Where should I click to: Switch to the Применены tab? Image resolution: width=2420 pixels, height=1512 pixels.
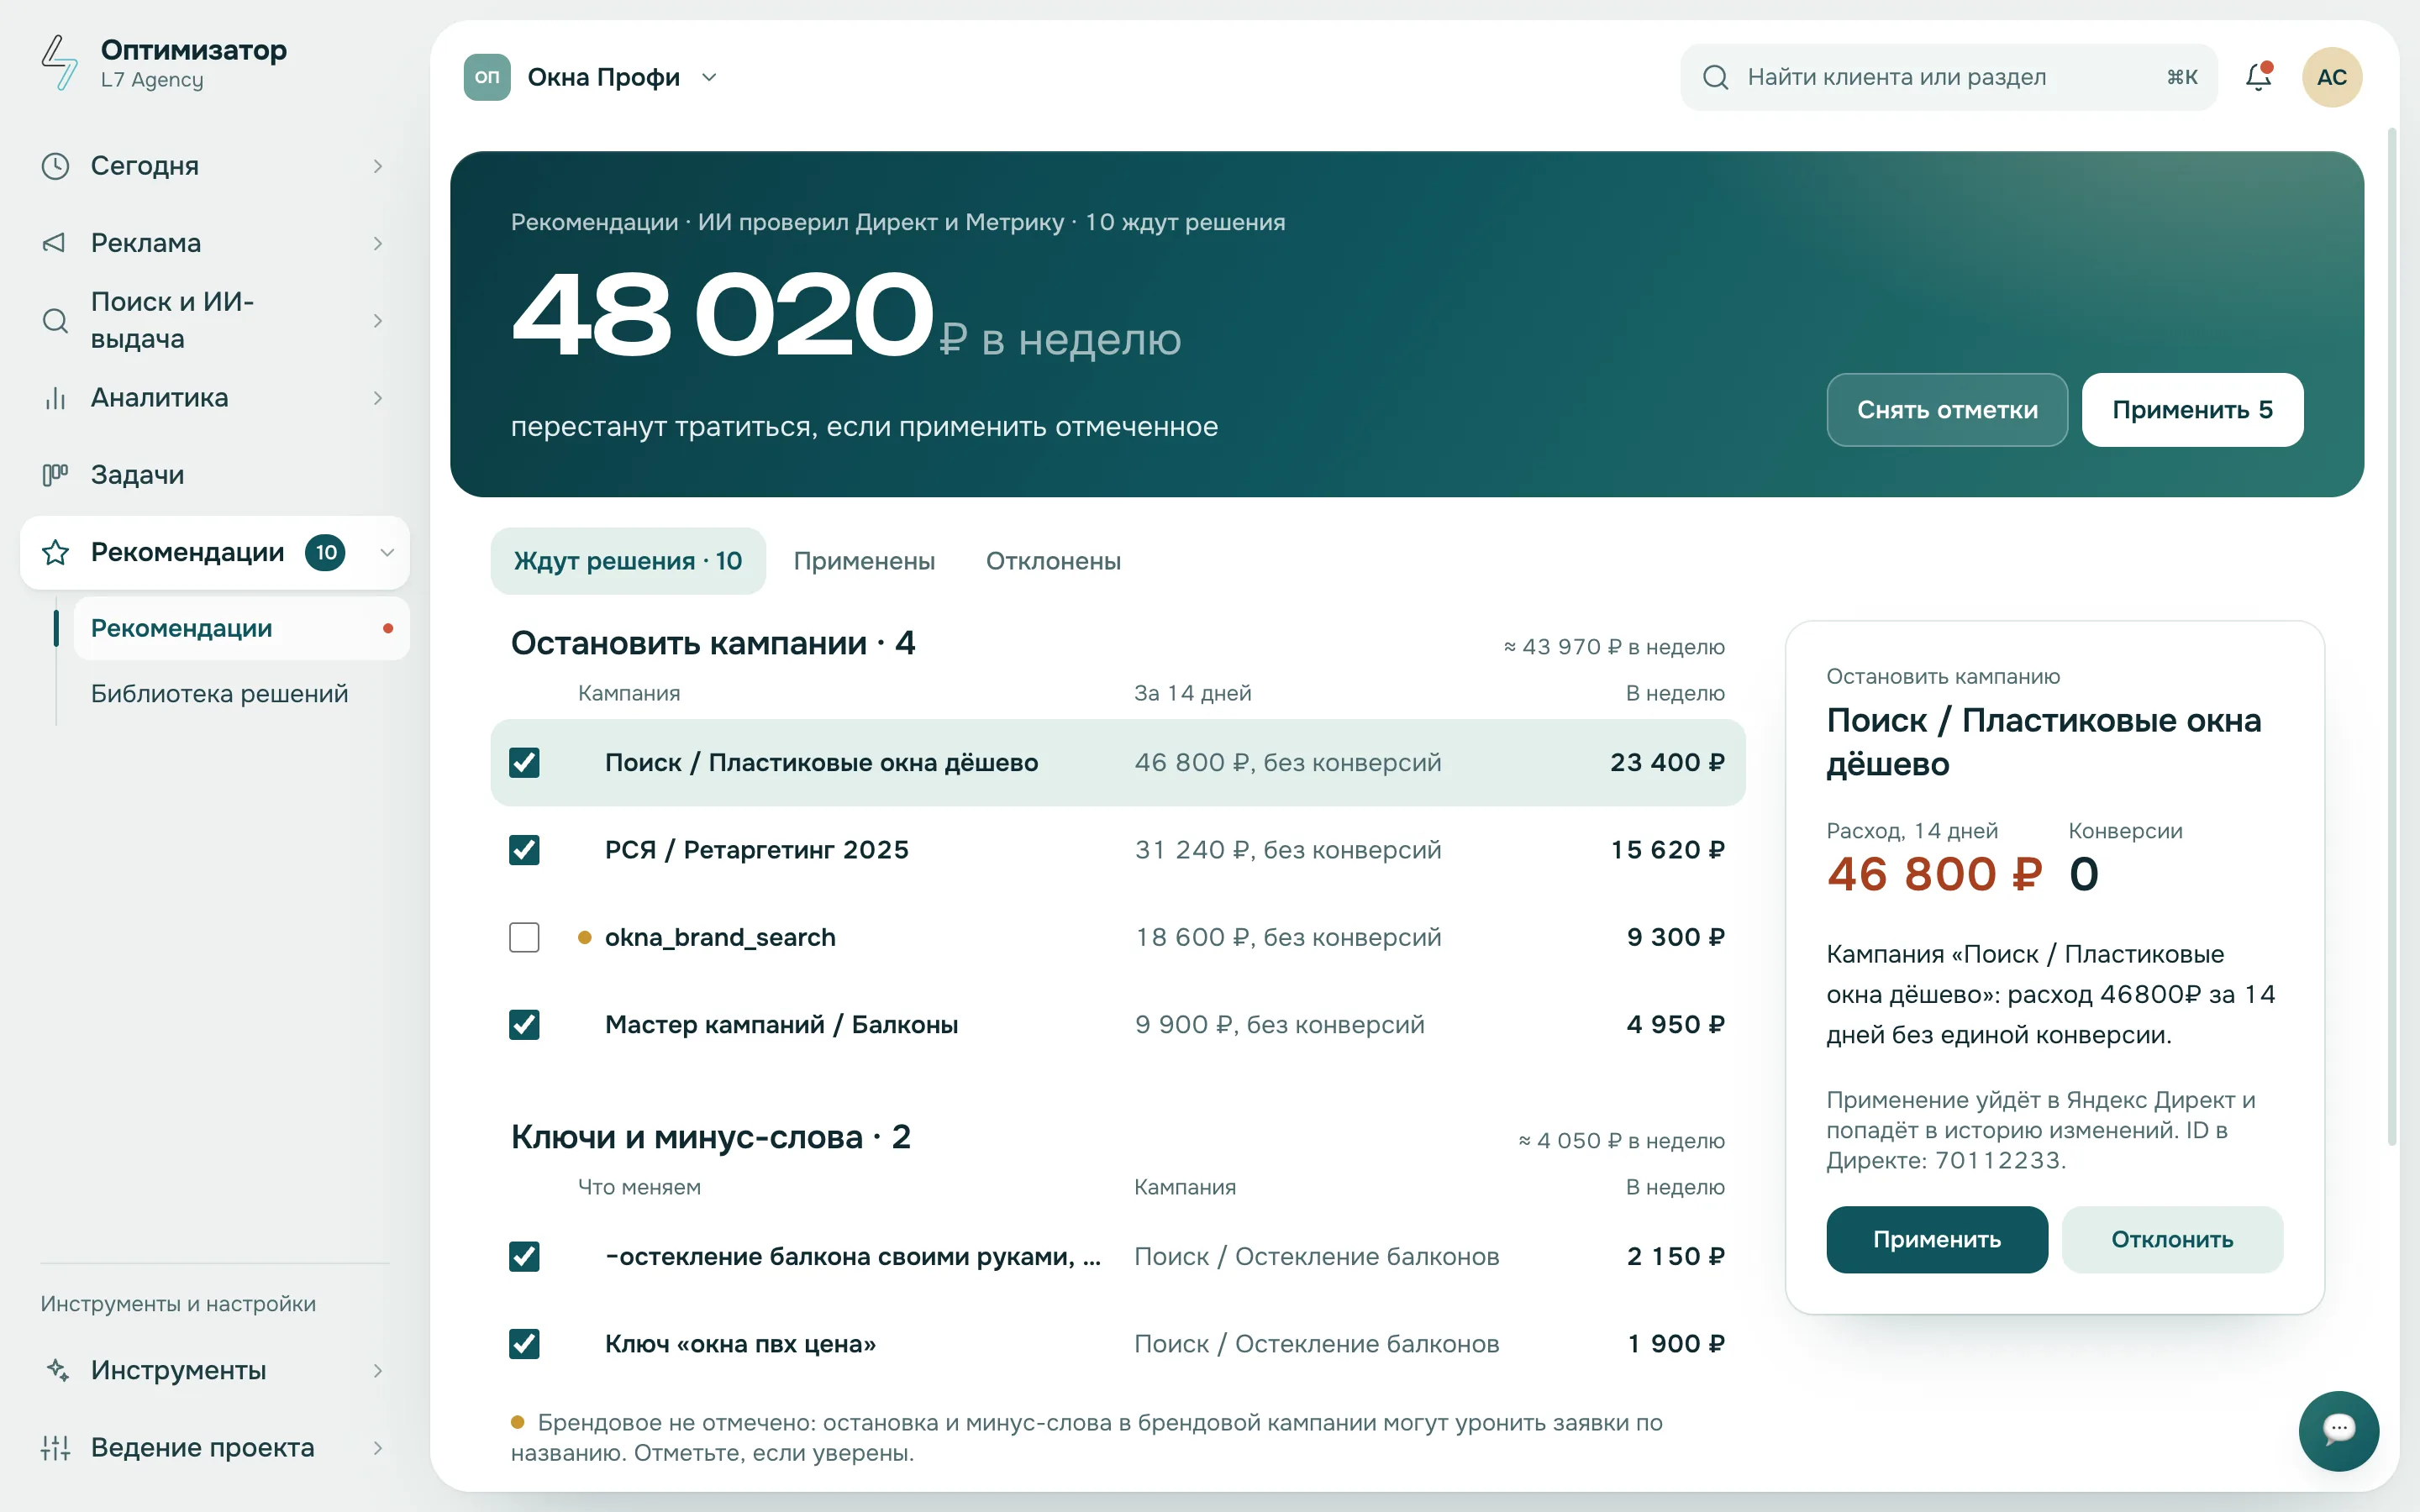point(864,561)
